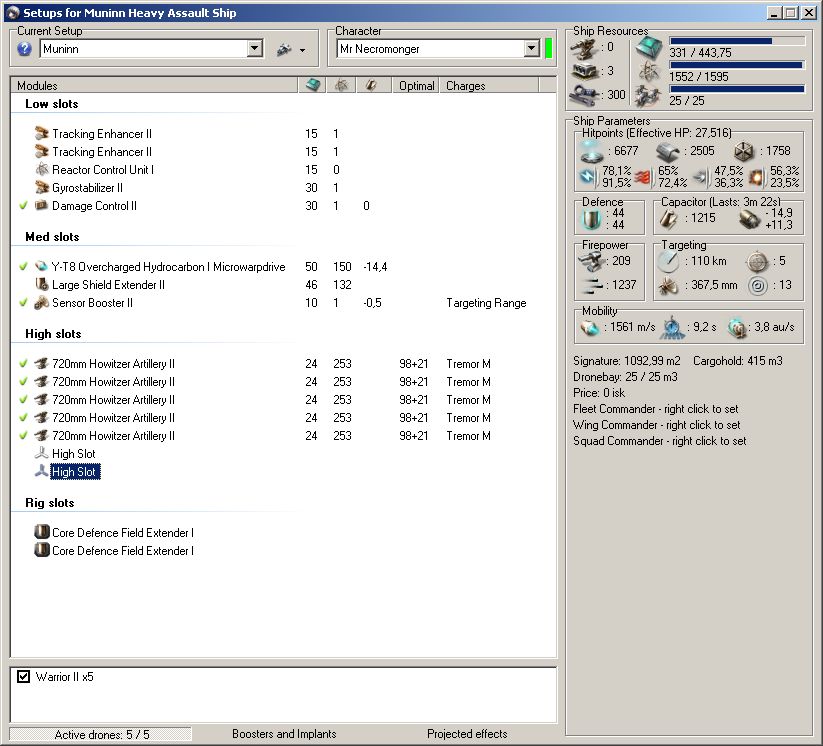This screenshot has height=746, width=823.
Task: Toggle active checkmark of first 720mm Howitzer Artillery II
Action: (23, 363)
